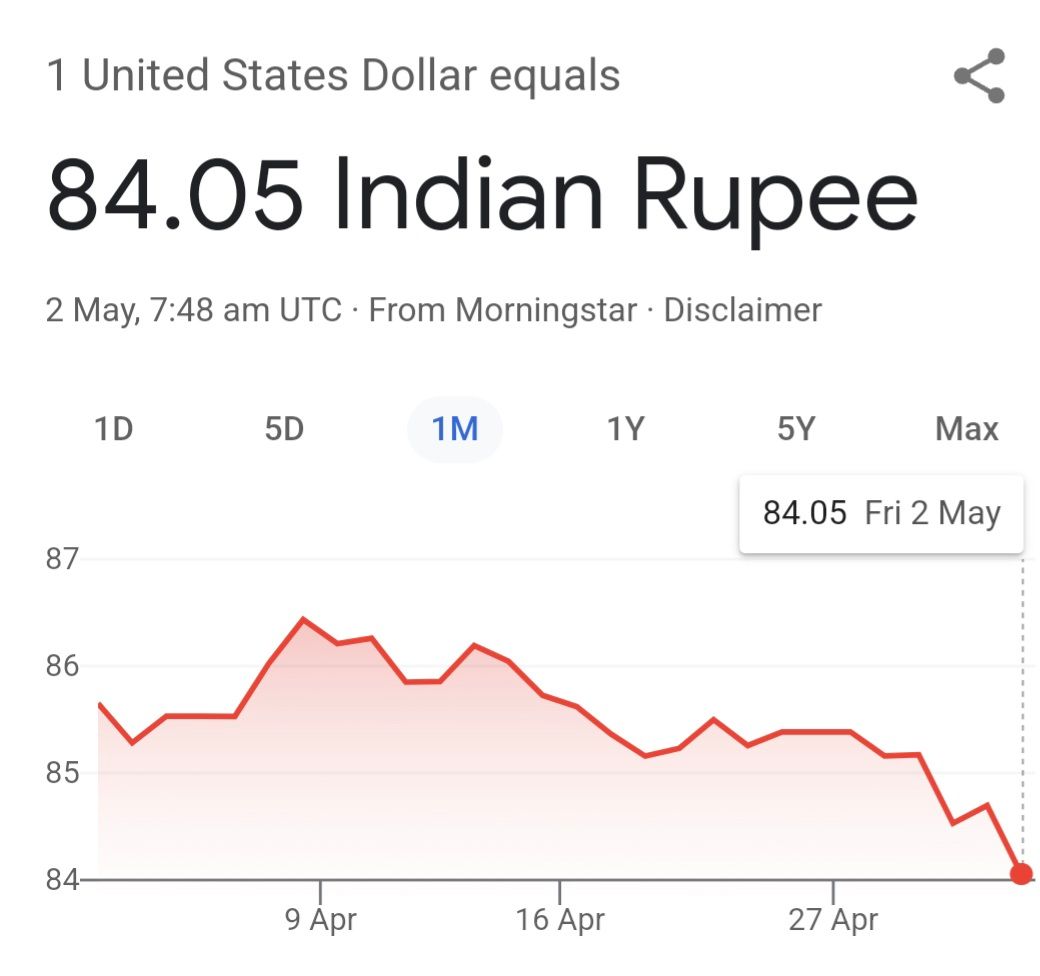1040x976 pixels.
Task: Click the 2 May, 7:48 am UTC timestamp
Action: (194, 310)
